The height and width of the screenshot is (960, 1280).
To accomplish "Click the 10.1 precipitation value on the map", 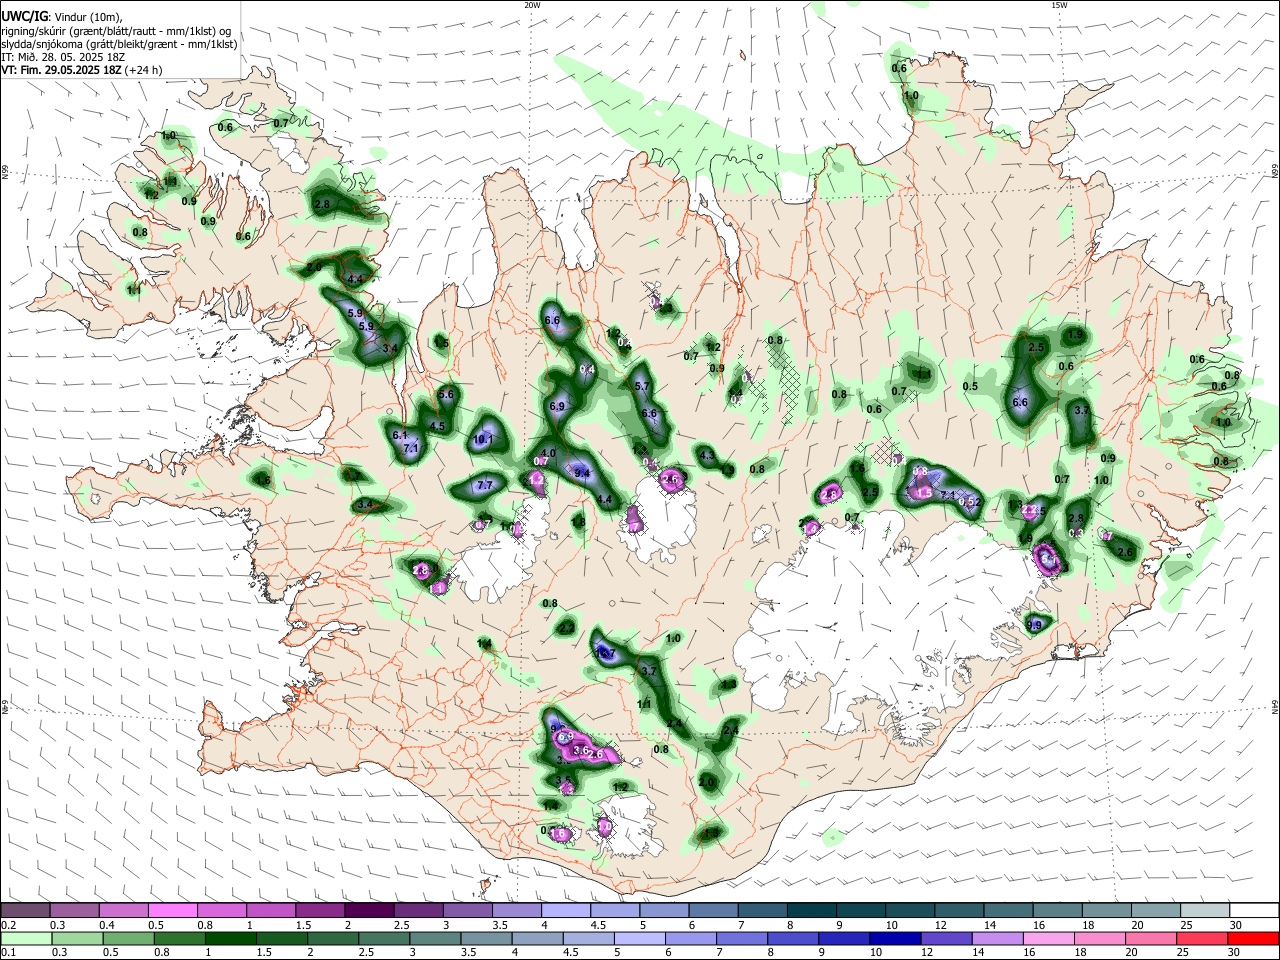I will (x=484, y=439).
